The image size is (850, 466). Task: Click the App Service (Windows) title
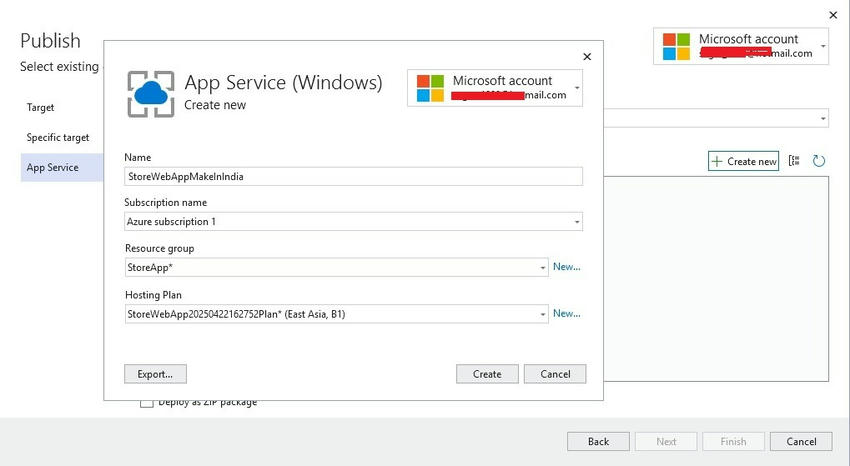pos(283,82)
